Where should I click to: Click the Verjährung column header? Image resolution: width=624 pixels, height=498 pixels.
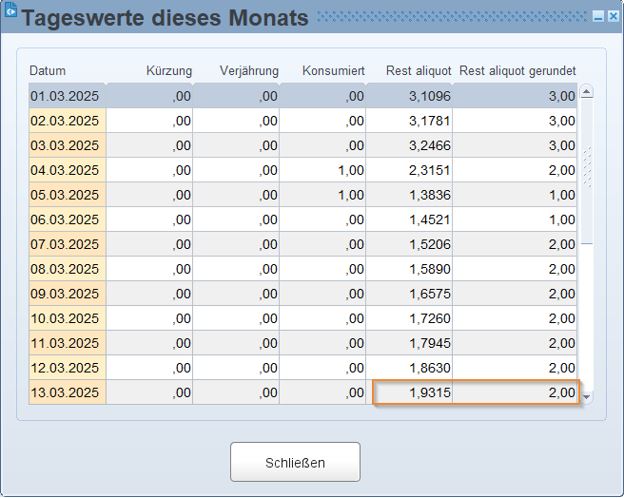pyautogui.click(x=248, y=71)
